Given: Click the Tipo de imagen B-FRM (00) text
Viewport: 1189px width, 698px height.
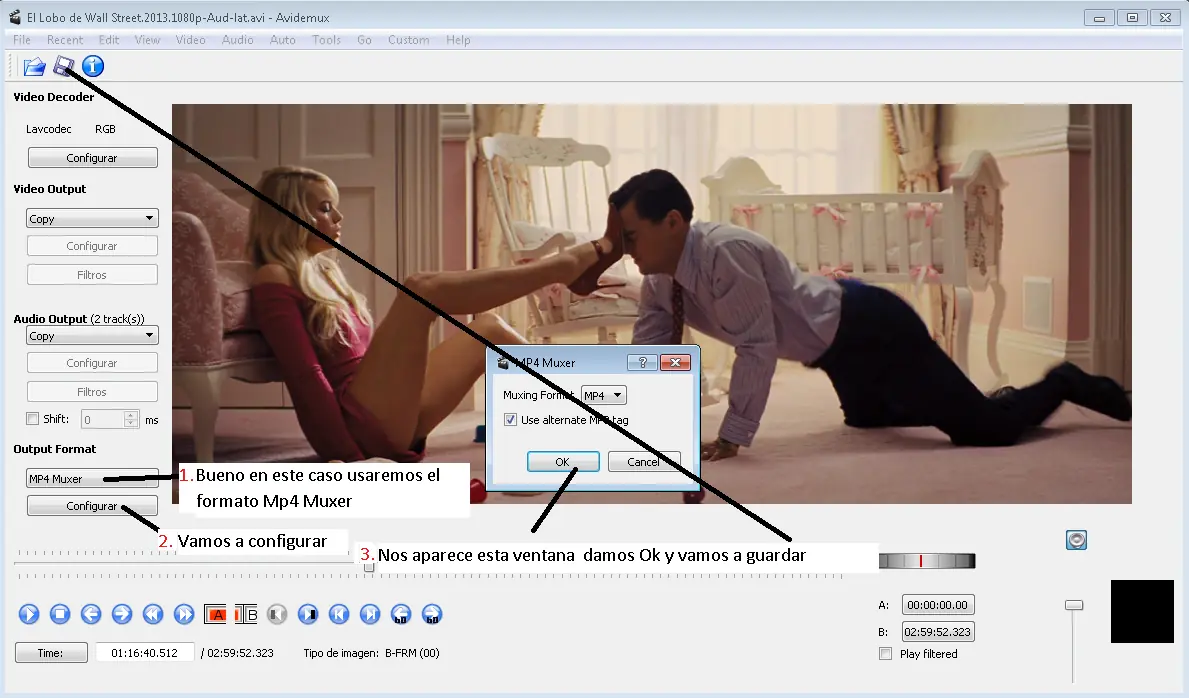Looking at the screenshot, I should pyautogui.click(x=372, y=652).
